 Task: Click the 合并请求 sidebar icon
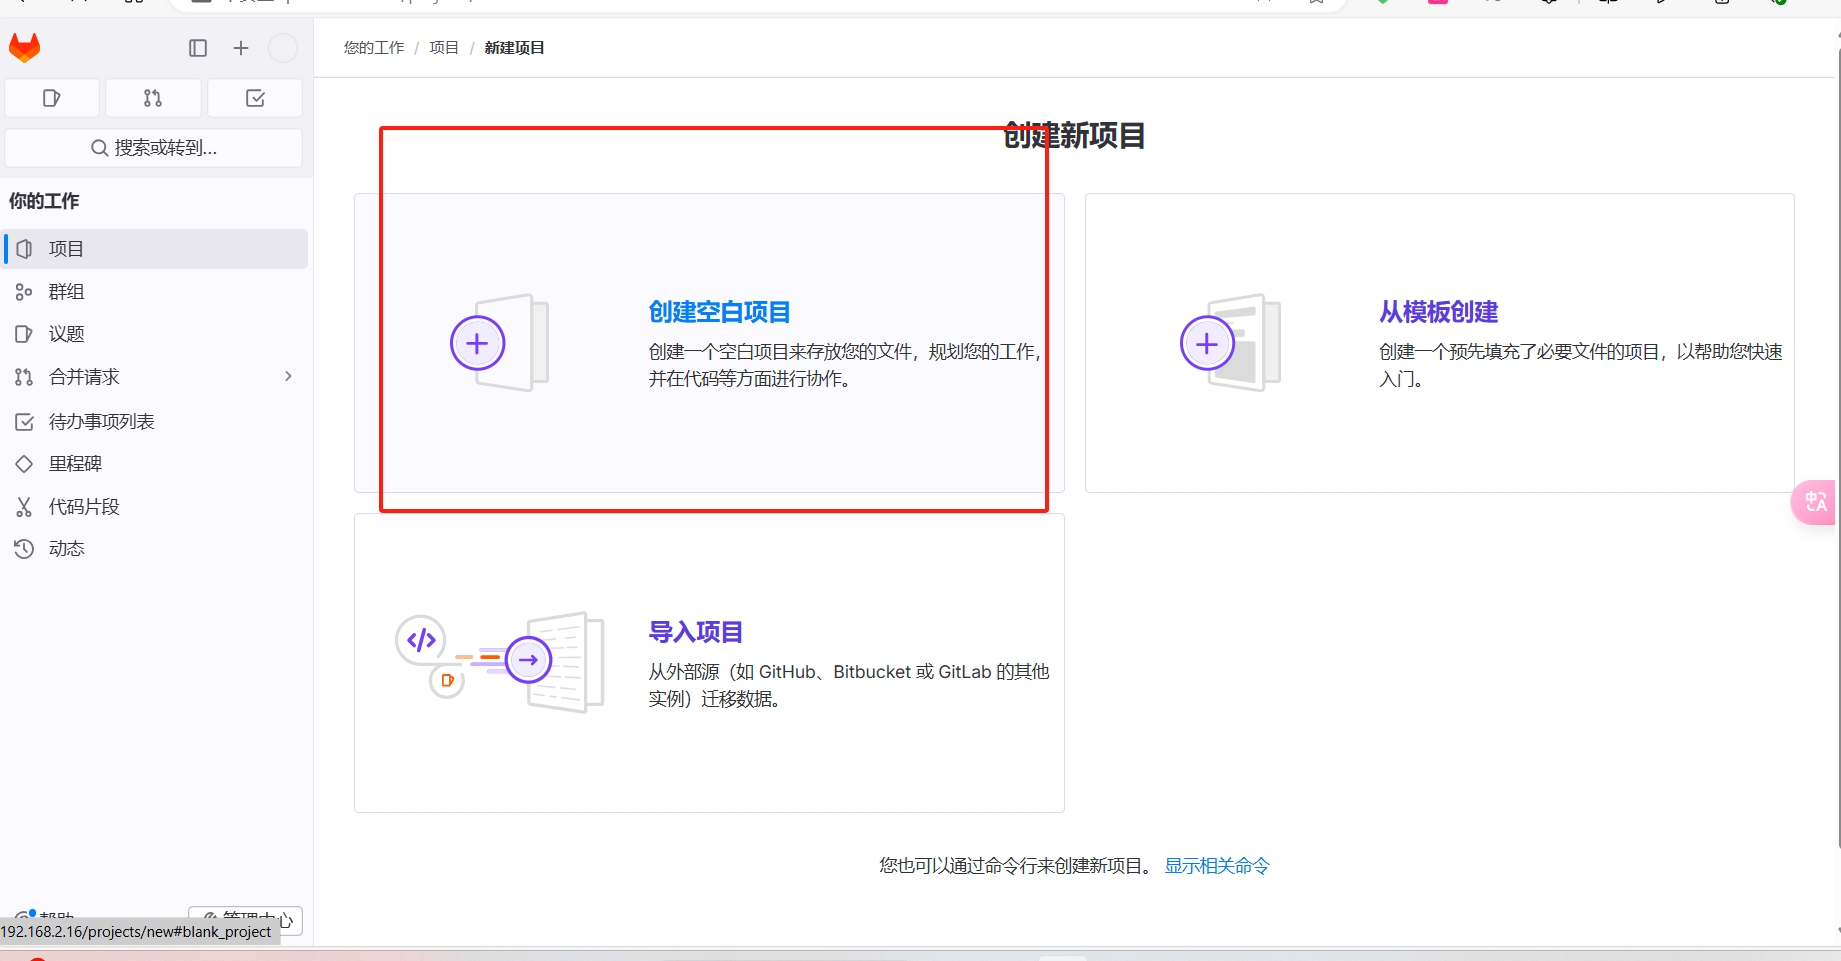(24, 377)
